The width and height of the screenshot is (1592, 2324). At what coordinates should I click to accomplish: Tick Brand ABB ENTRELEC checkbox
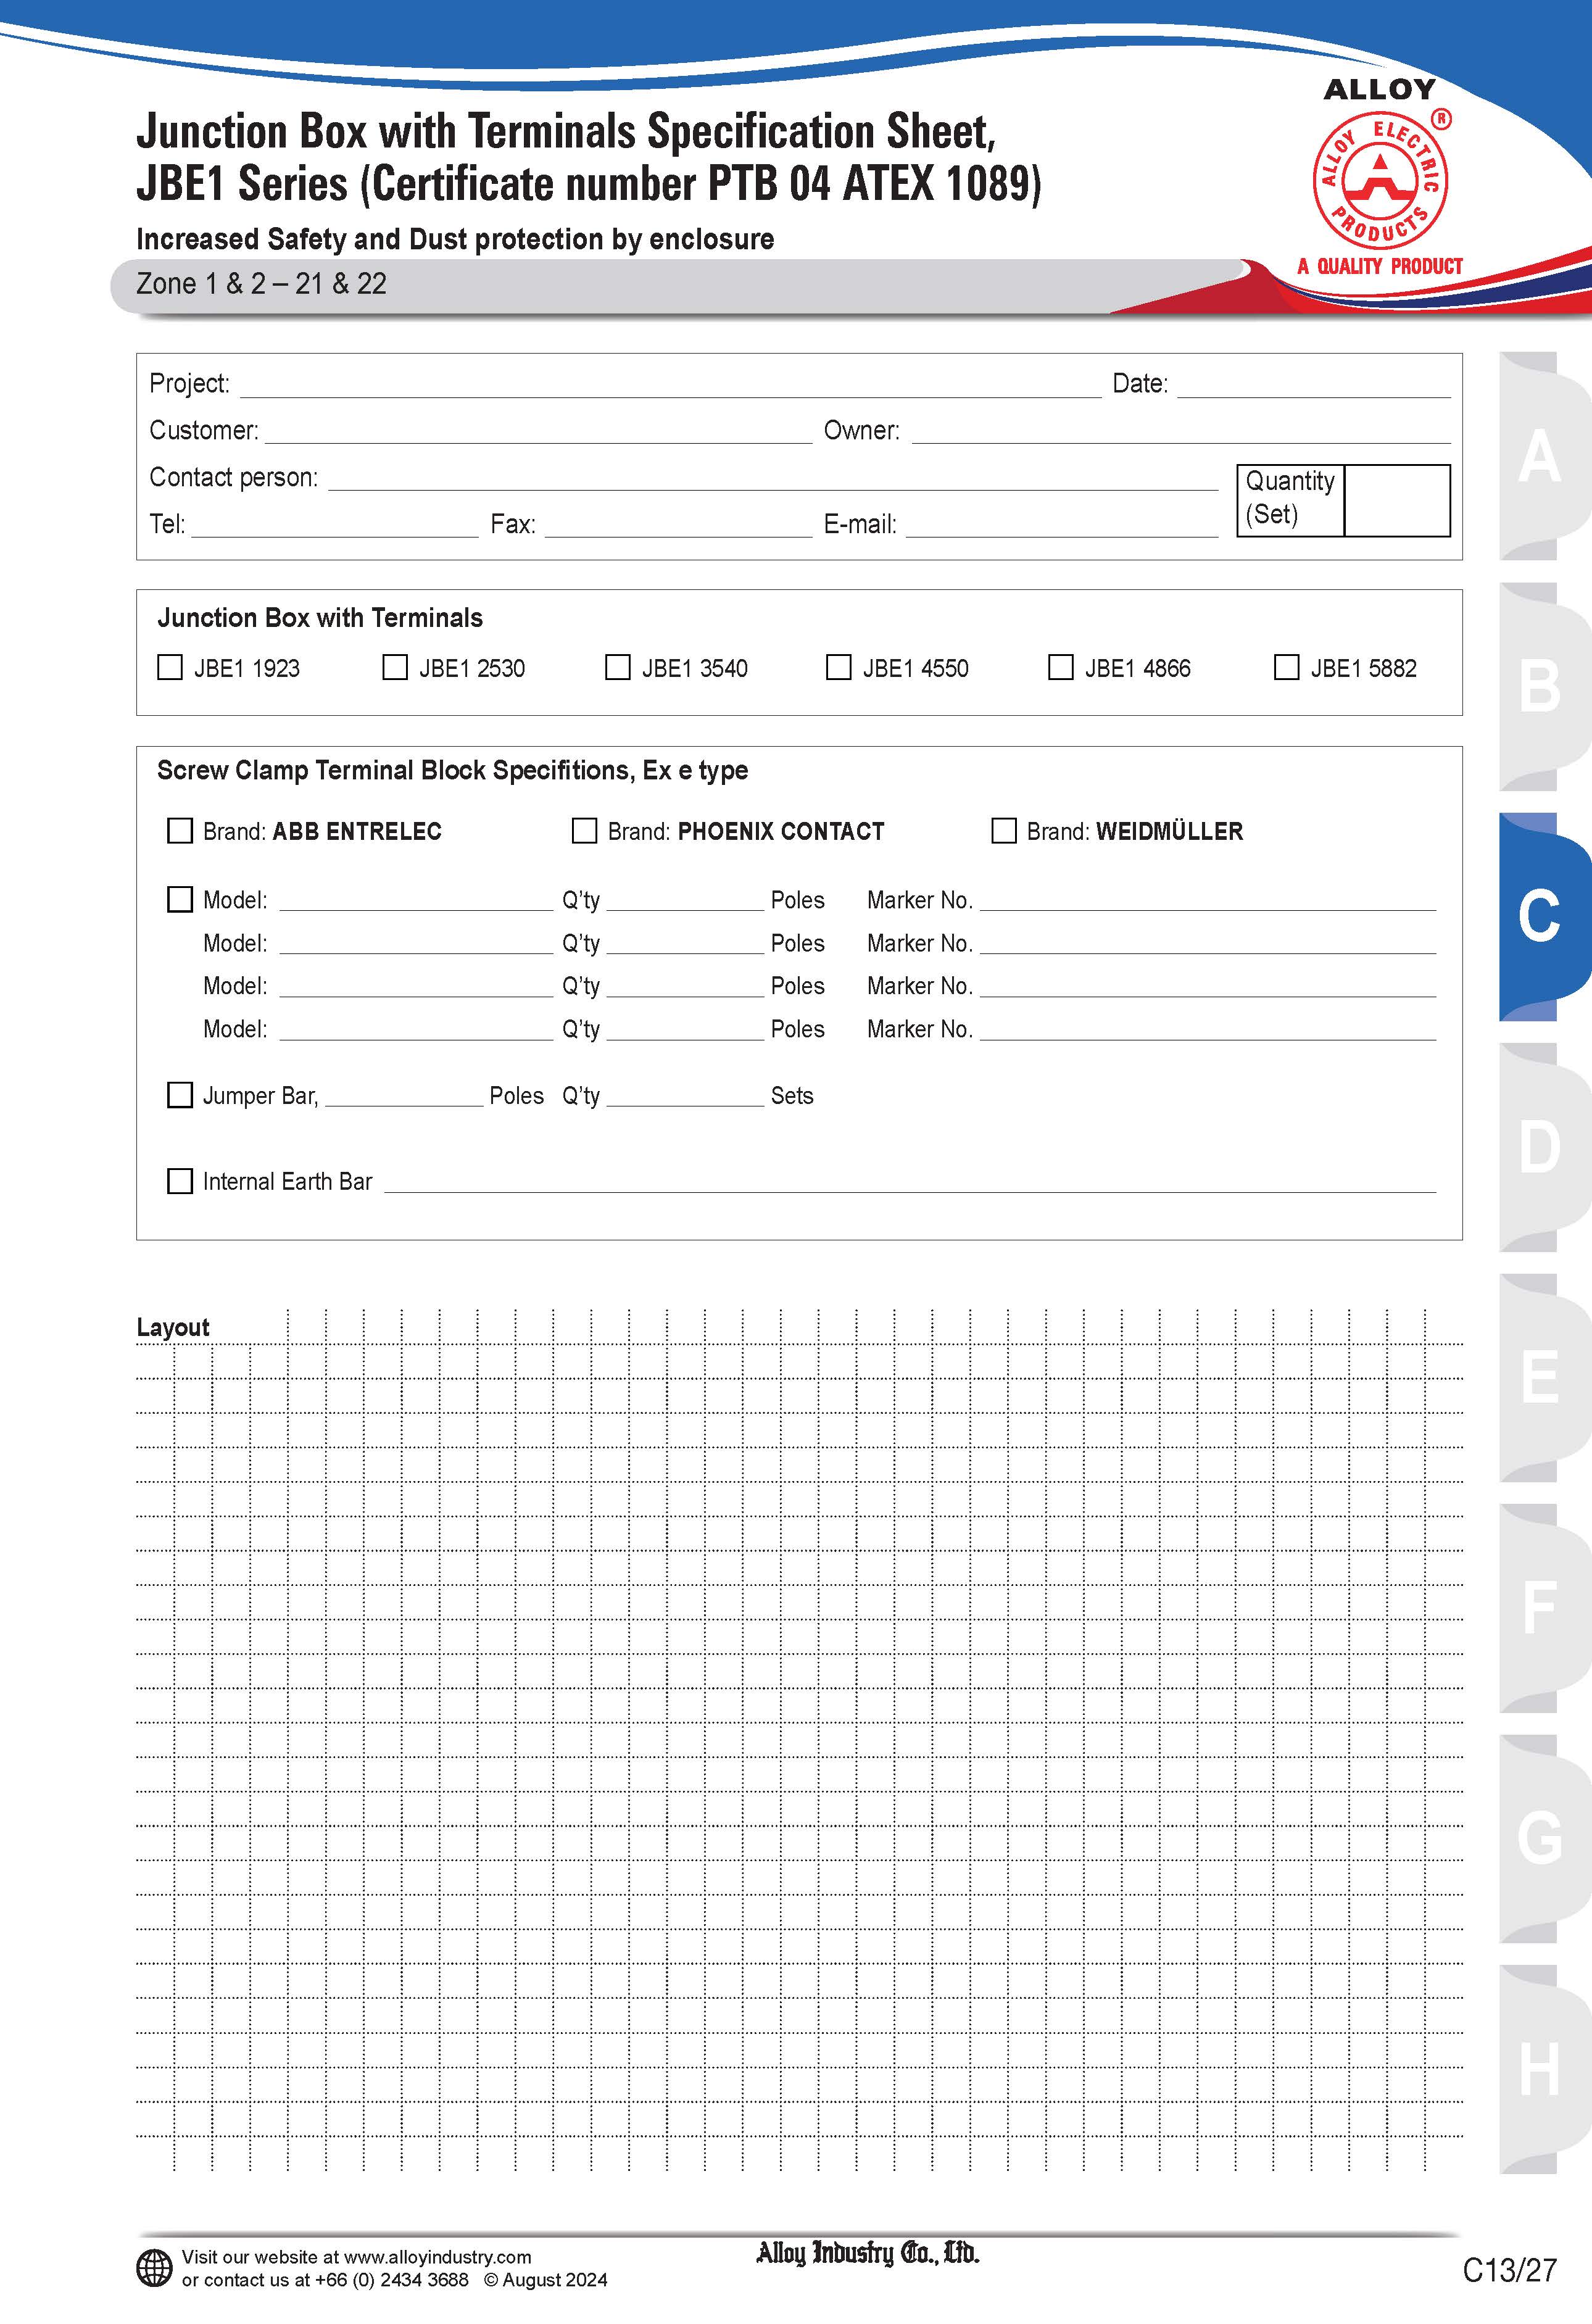(180, 831)
